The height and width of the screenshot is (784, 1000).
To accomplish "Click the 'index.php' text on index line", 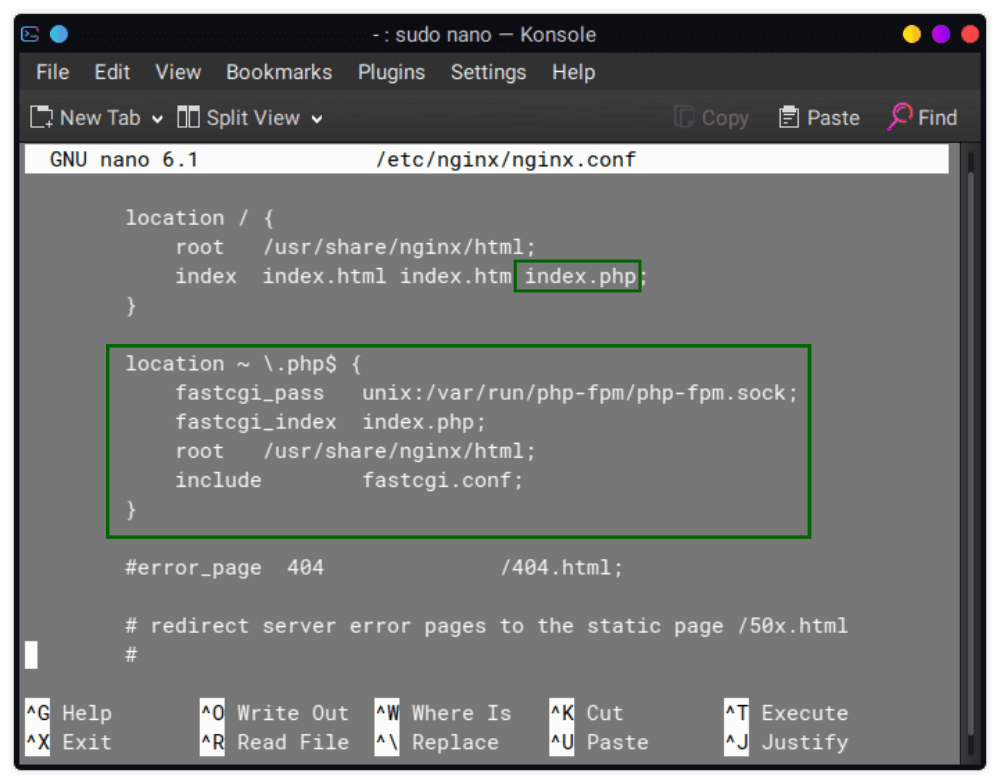I will 580,276.
